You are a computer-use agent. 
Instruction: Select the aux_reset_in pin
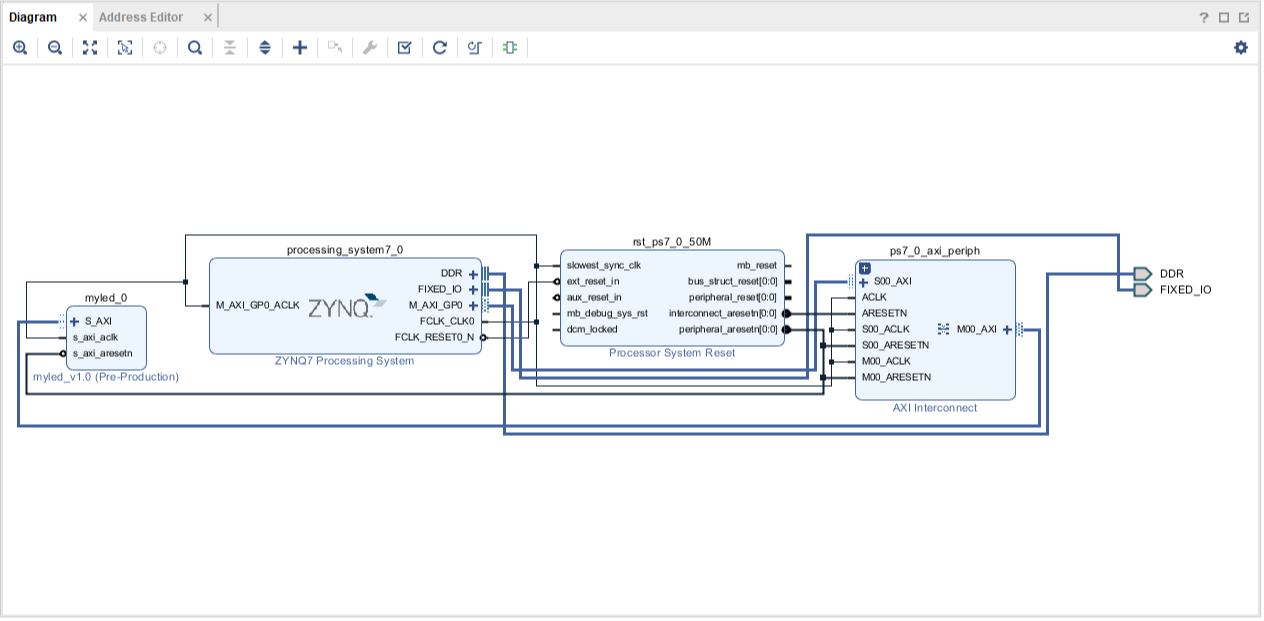594,298
